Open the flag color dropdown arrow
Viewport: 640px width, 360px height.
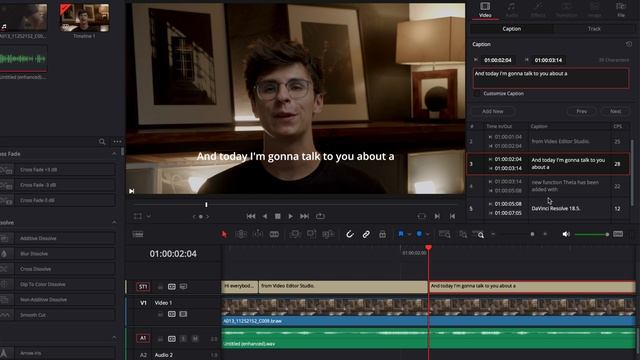(x=409, y=235)
